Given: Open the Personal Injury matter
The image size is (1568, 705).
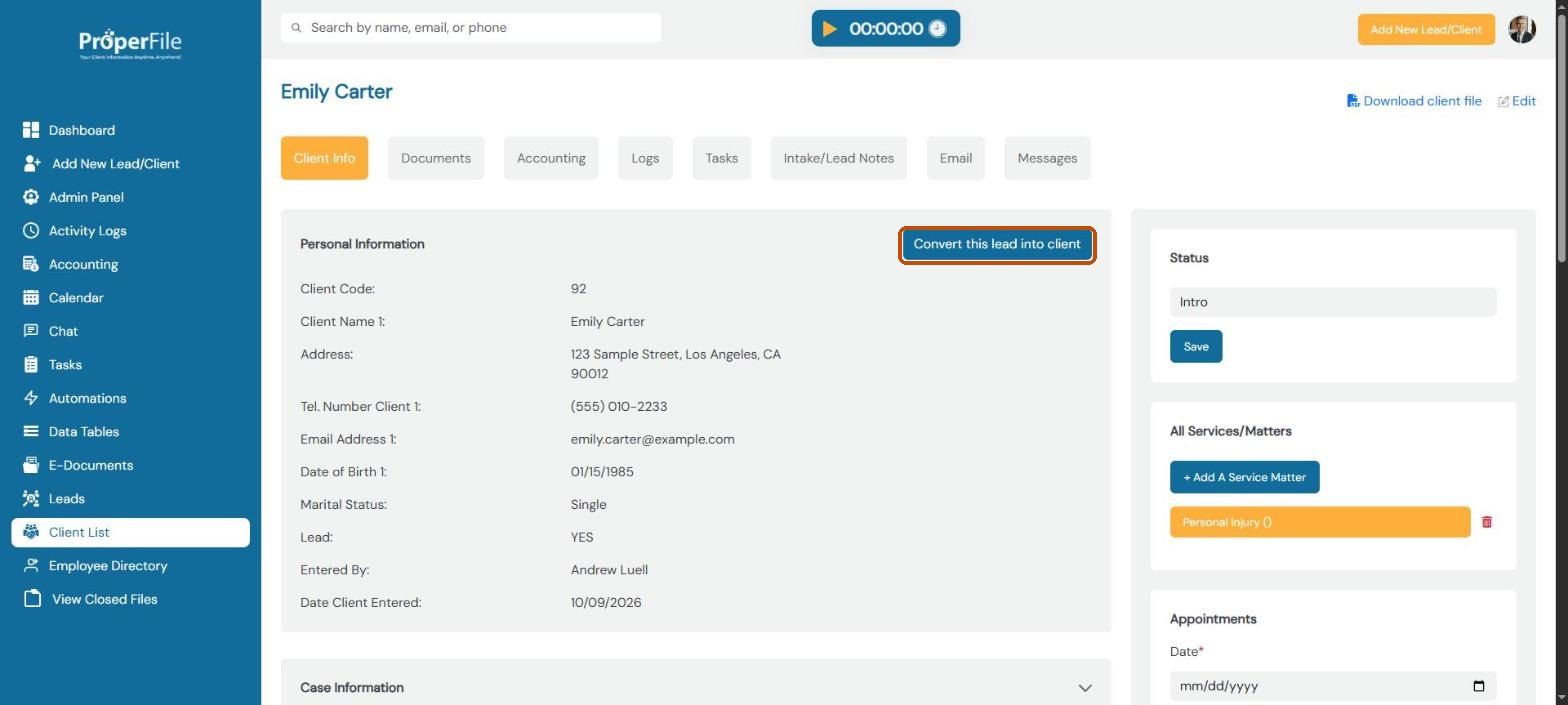Looking at the screenshot, I should point(1320,522).
